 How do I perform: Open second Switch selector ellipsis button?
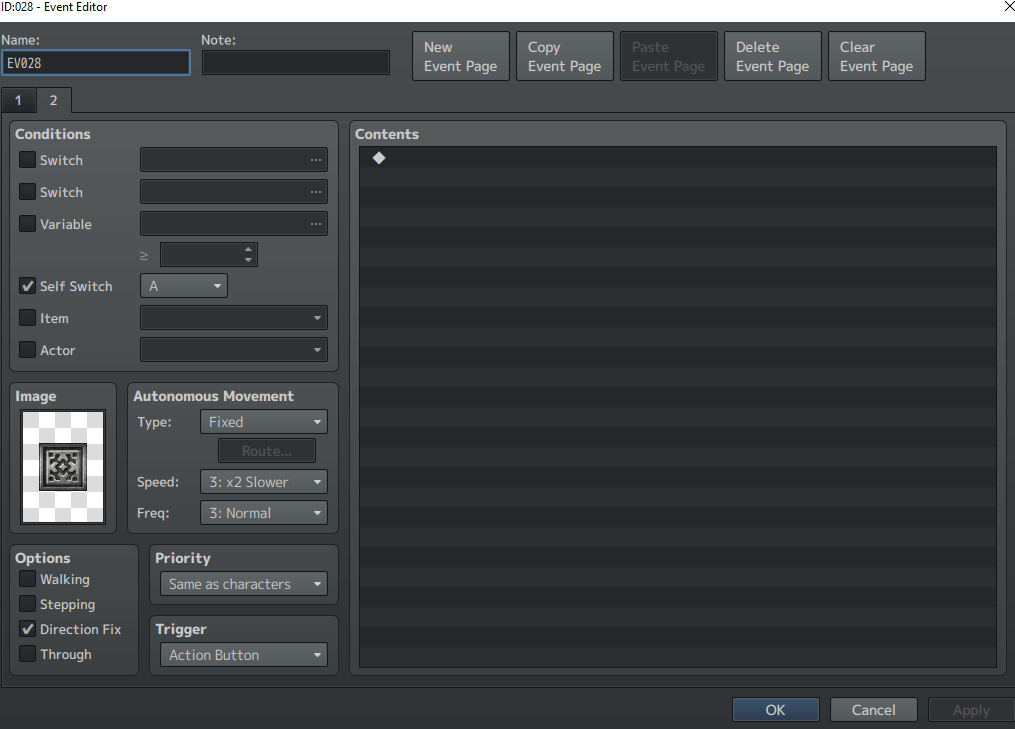coord(315,192)
